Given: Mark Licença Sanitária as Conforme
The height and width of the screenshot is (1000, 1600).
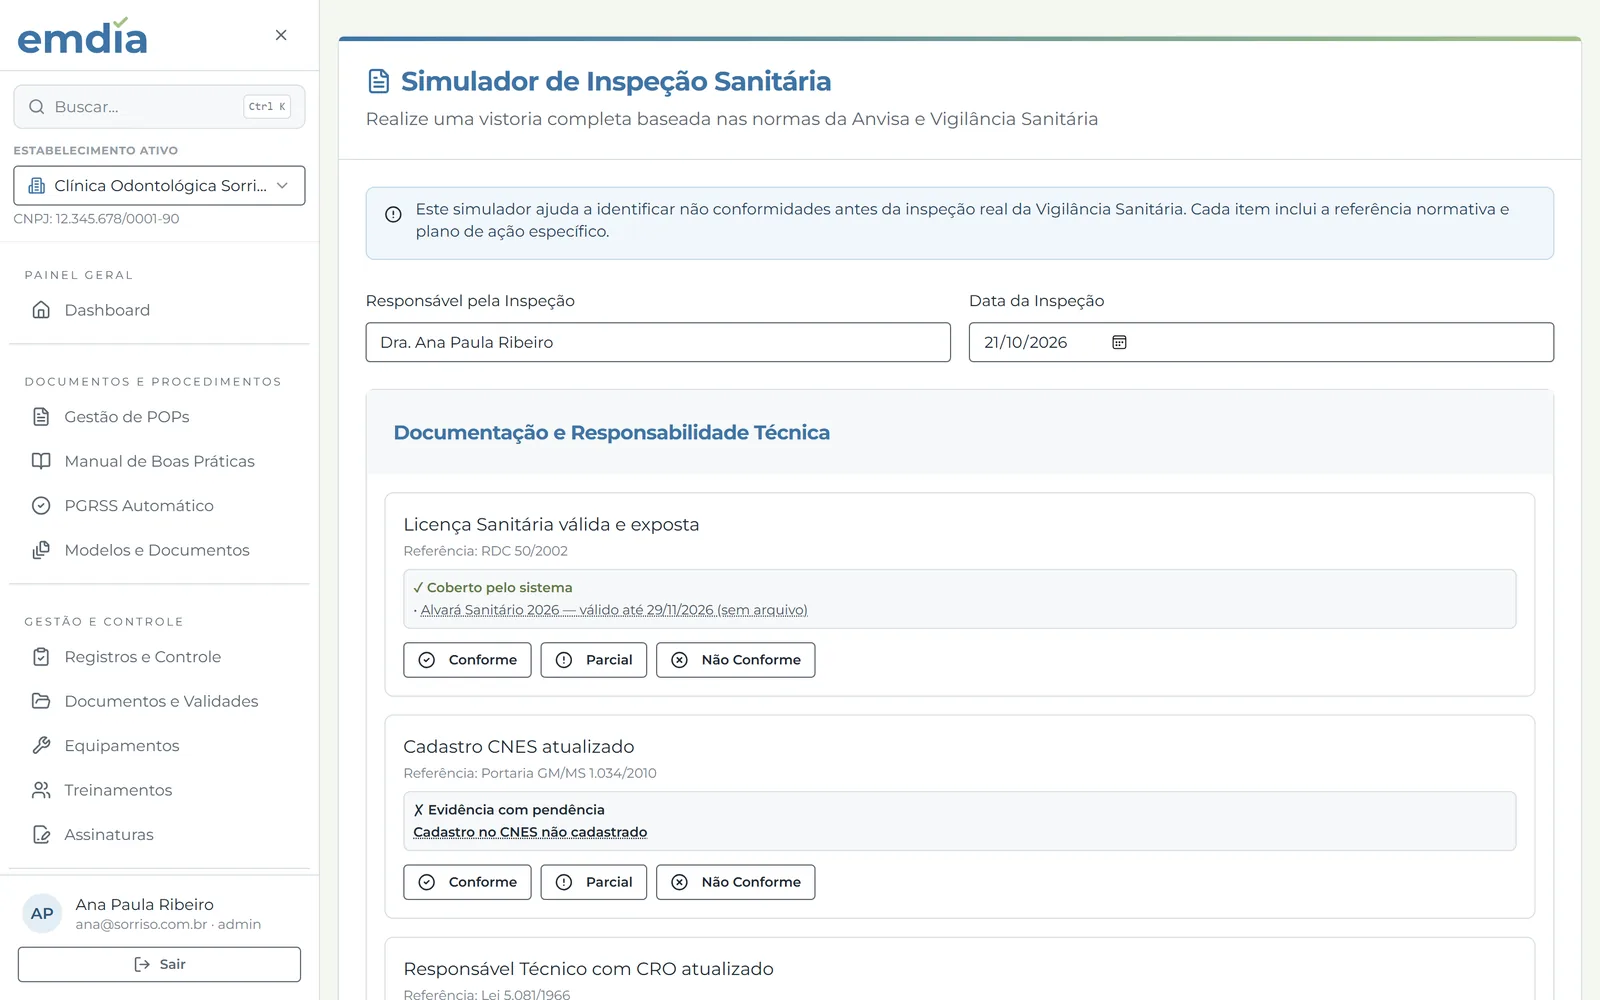Looking at the screenshot, I should [467, 660].
